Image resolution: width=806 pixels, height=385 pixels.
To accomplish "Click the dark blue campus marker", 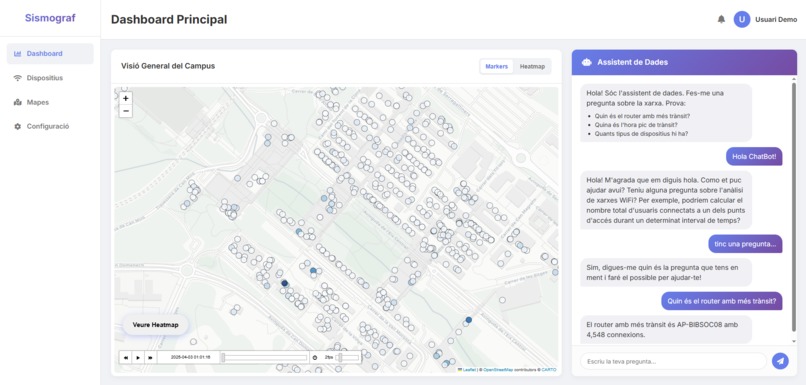I will point(284,283).
